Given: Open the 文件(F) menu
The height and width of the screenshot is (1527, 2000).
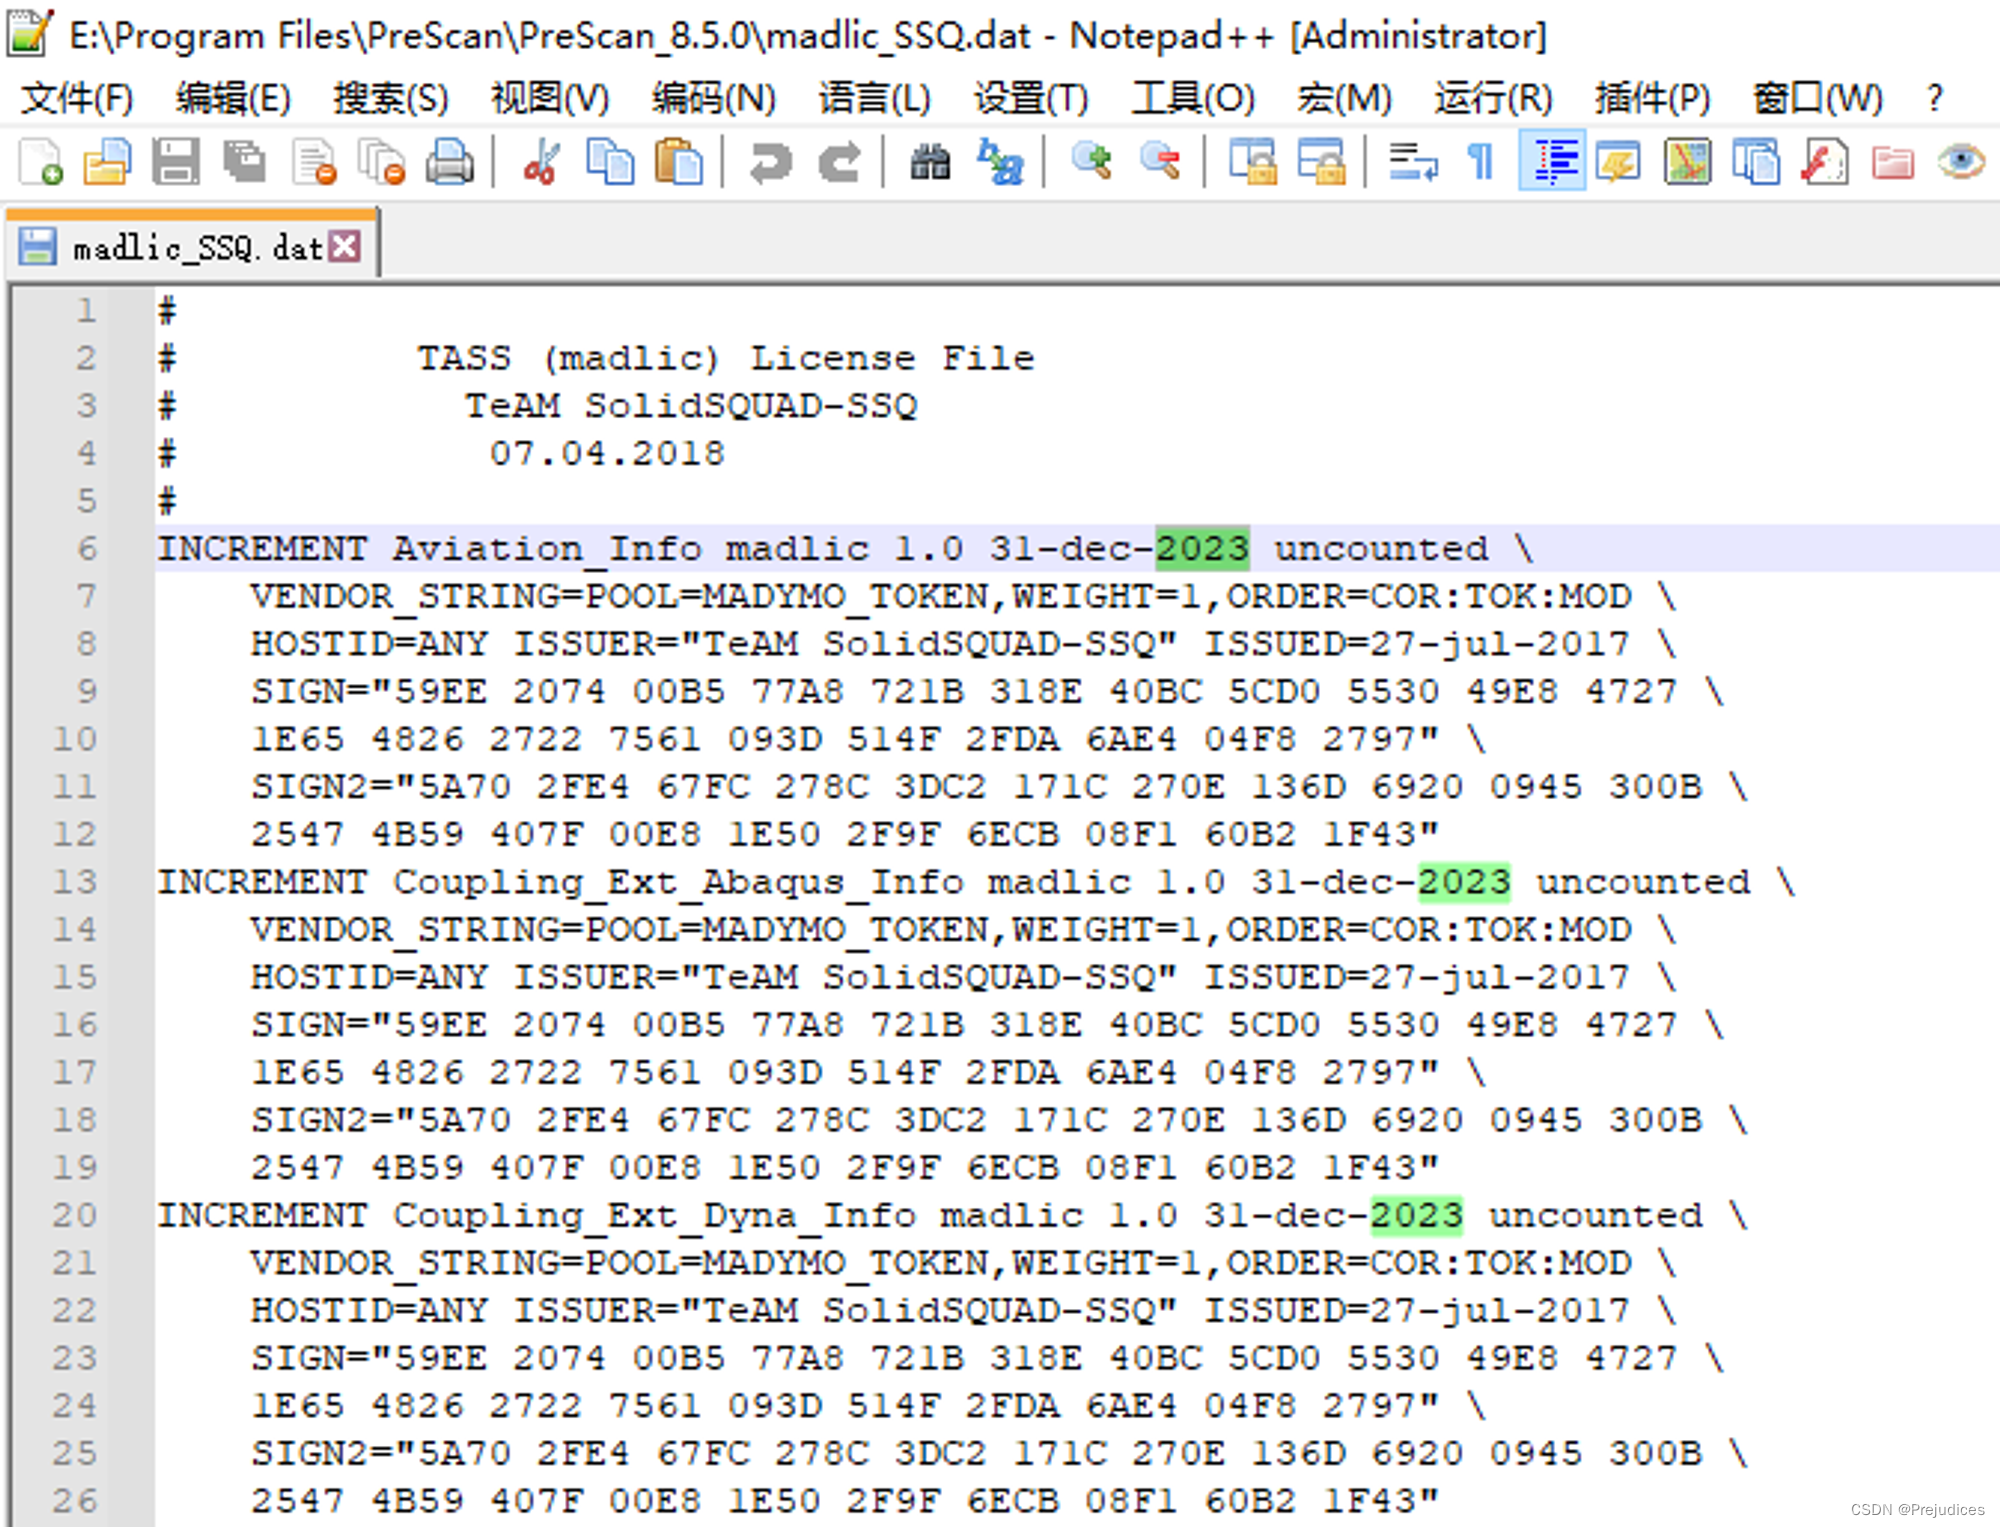Looking at the screenshot, I should [x=76, y=98].
